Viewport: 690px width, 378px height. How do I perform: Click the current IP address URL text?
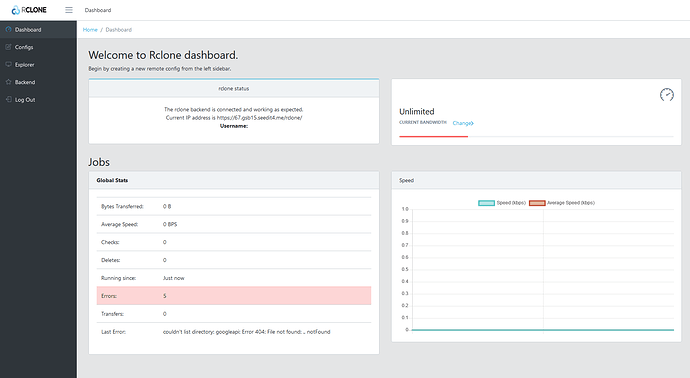tap(259, 118)
